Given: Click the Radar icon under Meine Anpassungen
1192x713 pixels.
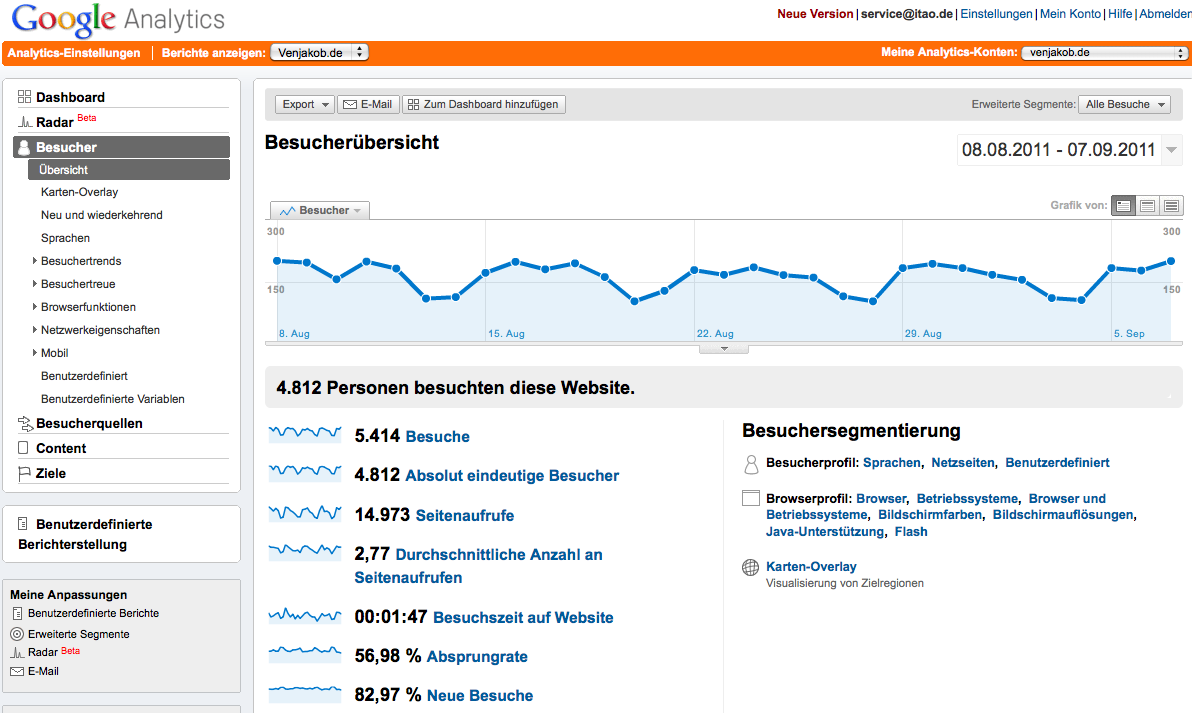Looking at the screenshot, I should (x=17, y=652).
